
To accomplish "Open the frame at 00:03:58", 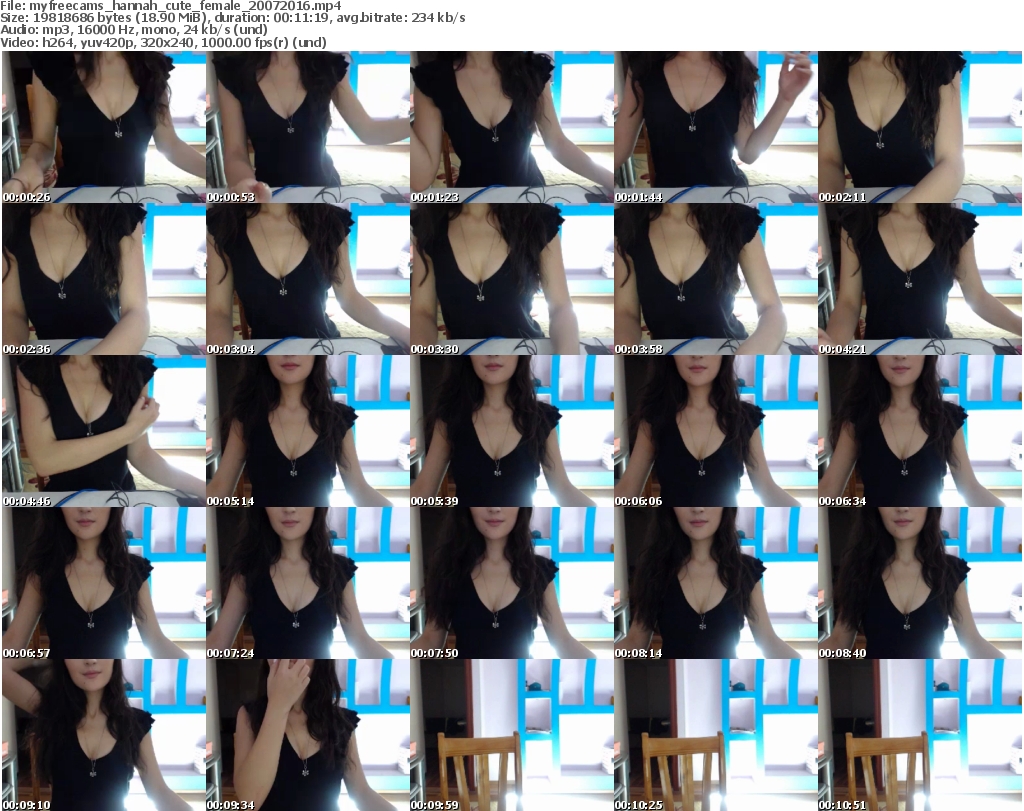I will click(x=716, y=279).
